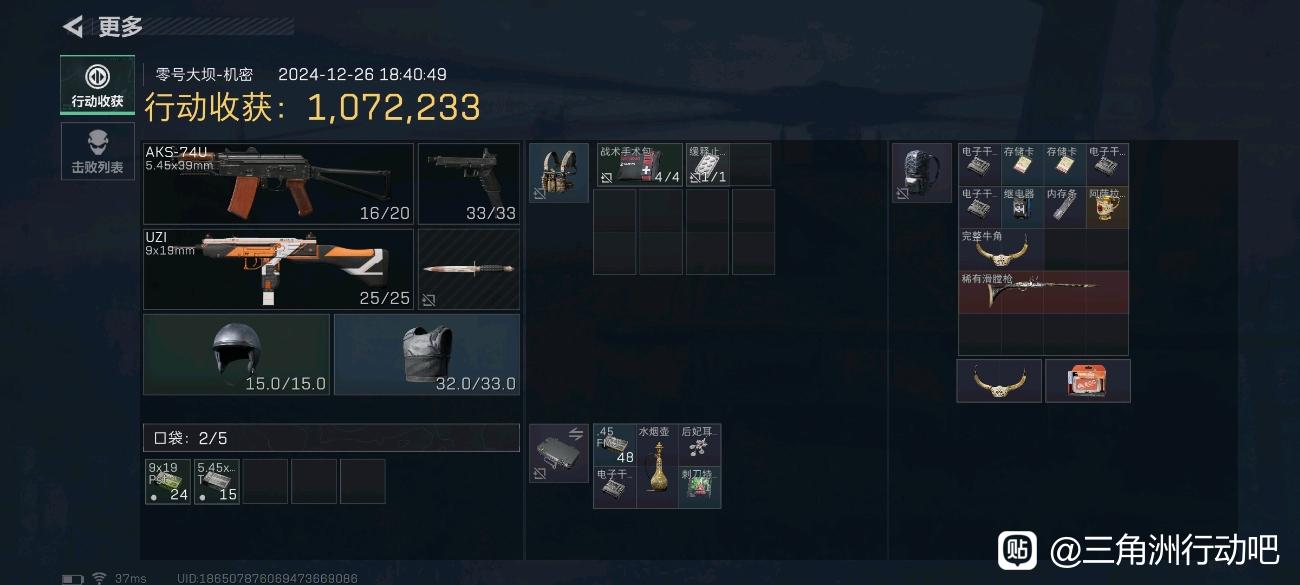The height and width of the screenshot is (585, 1300).
Task: Switch to the 行动收获 tab
Action: (97, 85)
